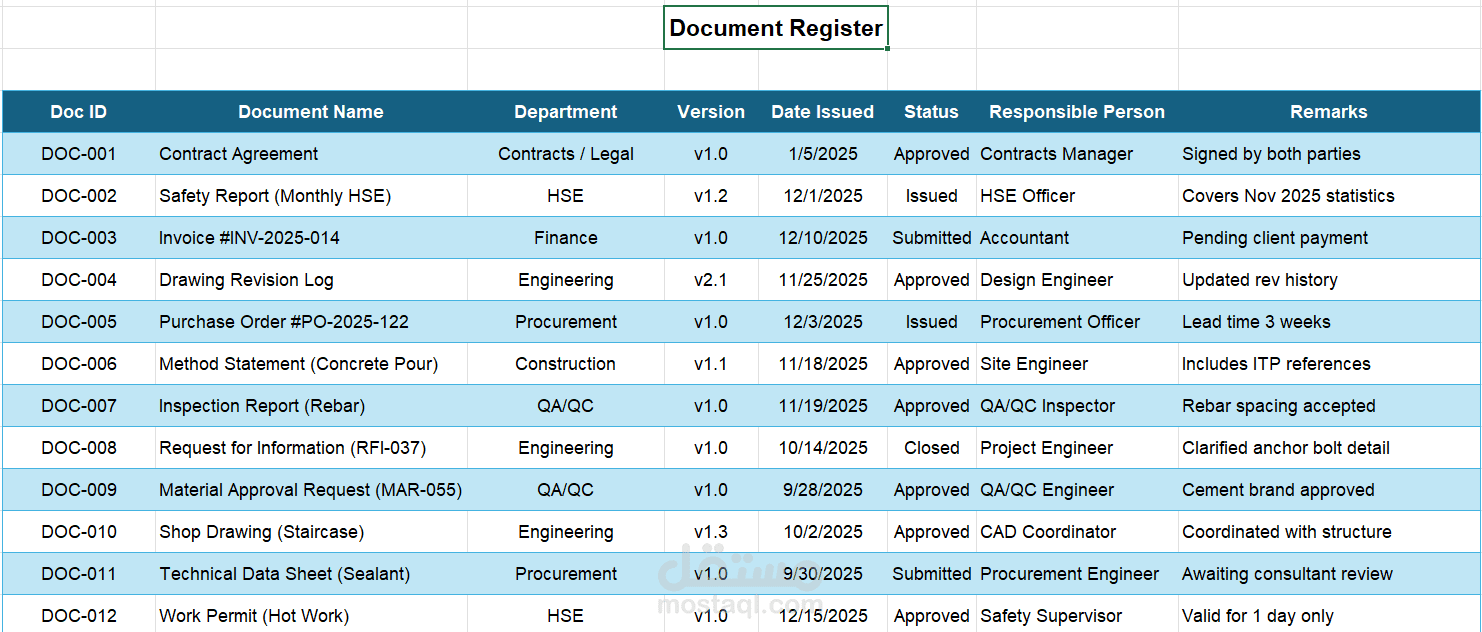Select the Safety Supervisor cell

(1077, 614)
